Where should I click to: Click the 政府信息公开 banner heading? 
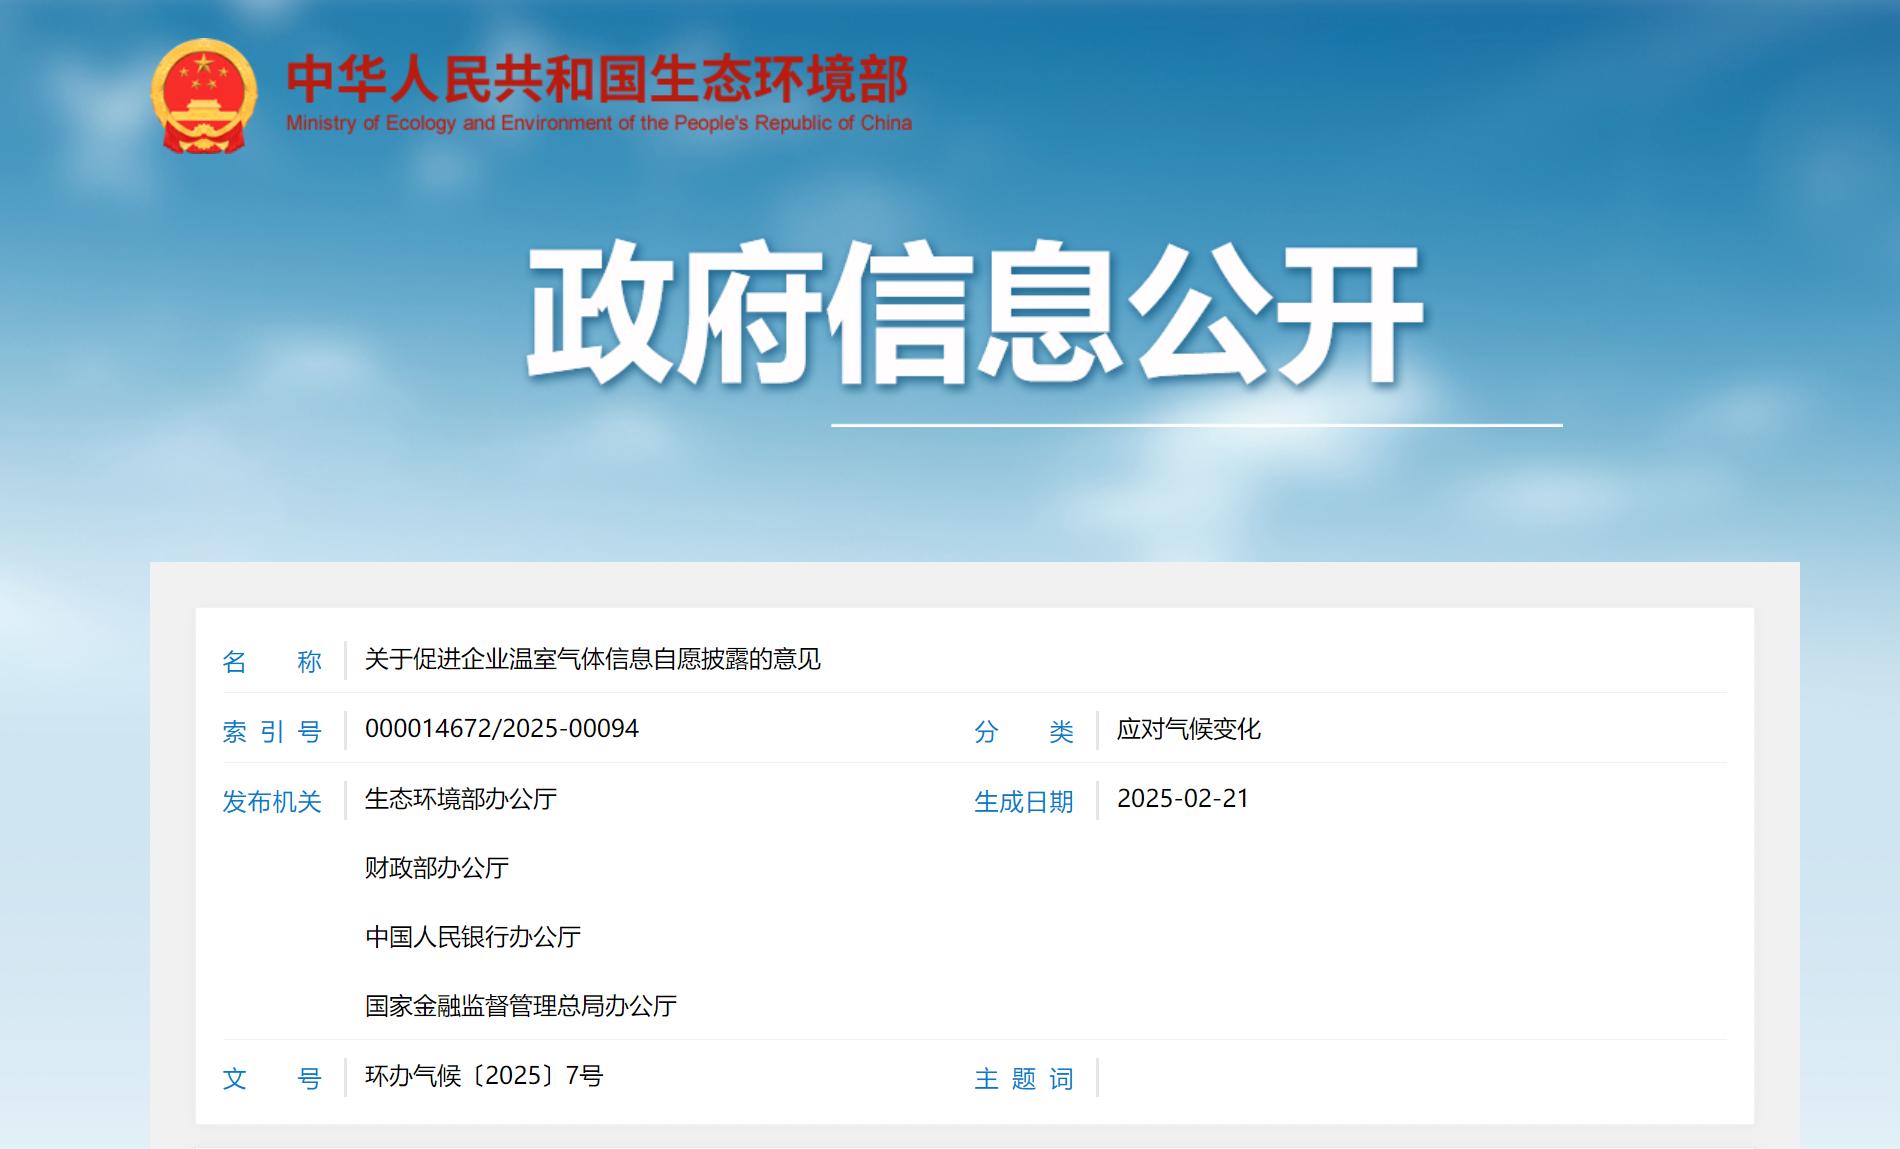pyautogui.click(x=974, y=313)
